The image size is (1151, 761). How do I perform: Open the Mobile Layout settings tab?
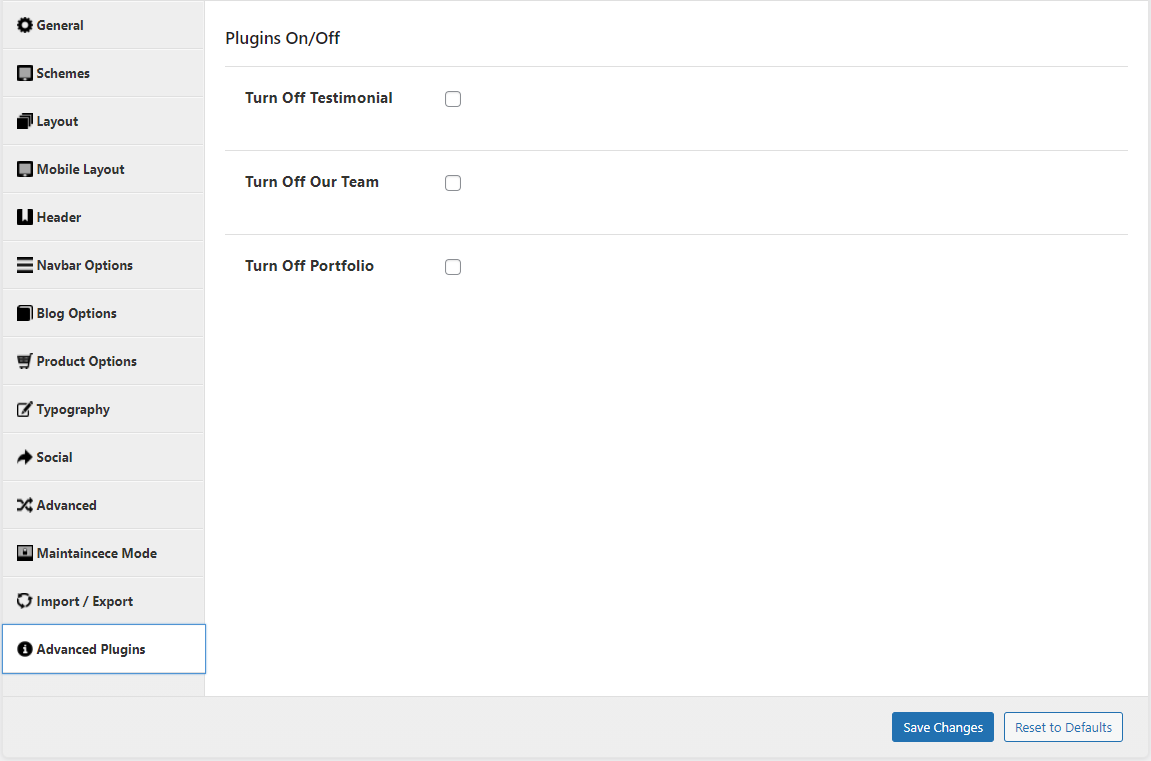[81, 169]
